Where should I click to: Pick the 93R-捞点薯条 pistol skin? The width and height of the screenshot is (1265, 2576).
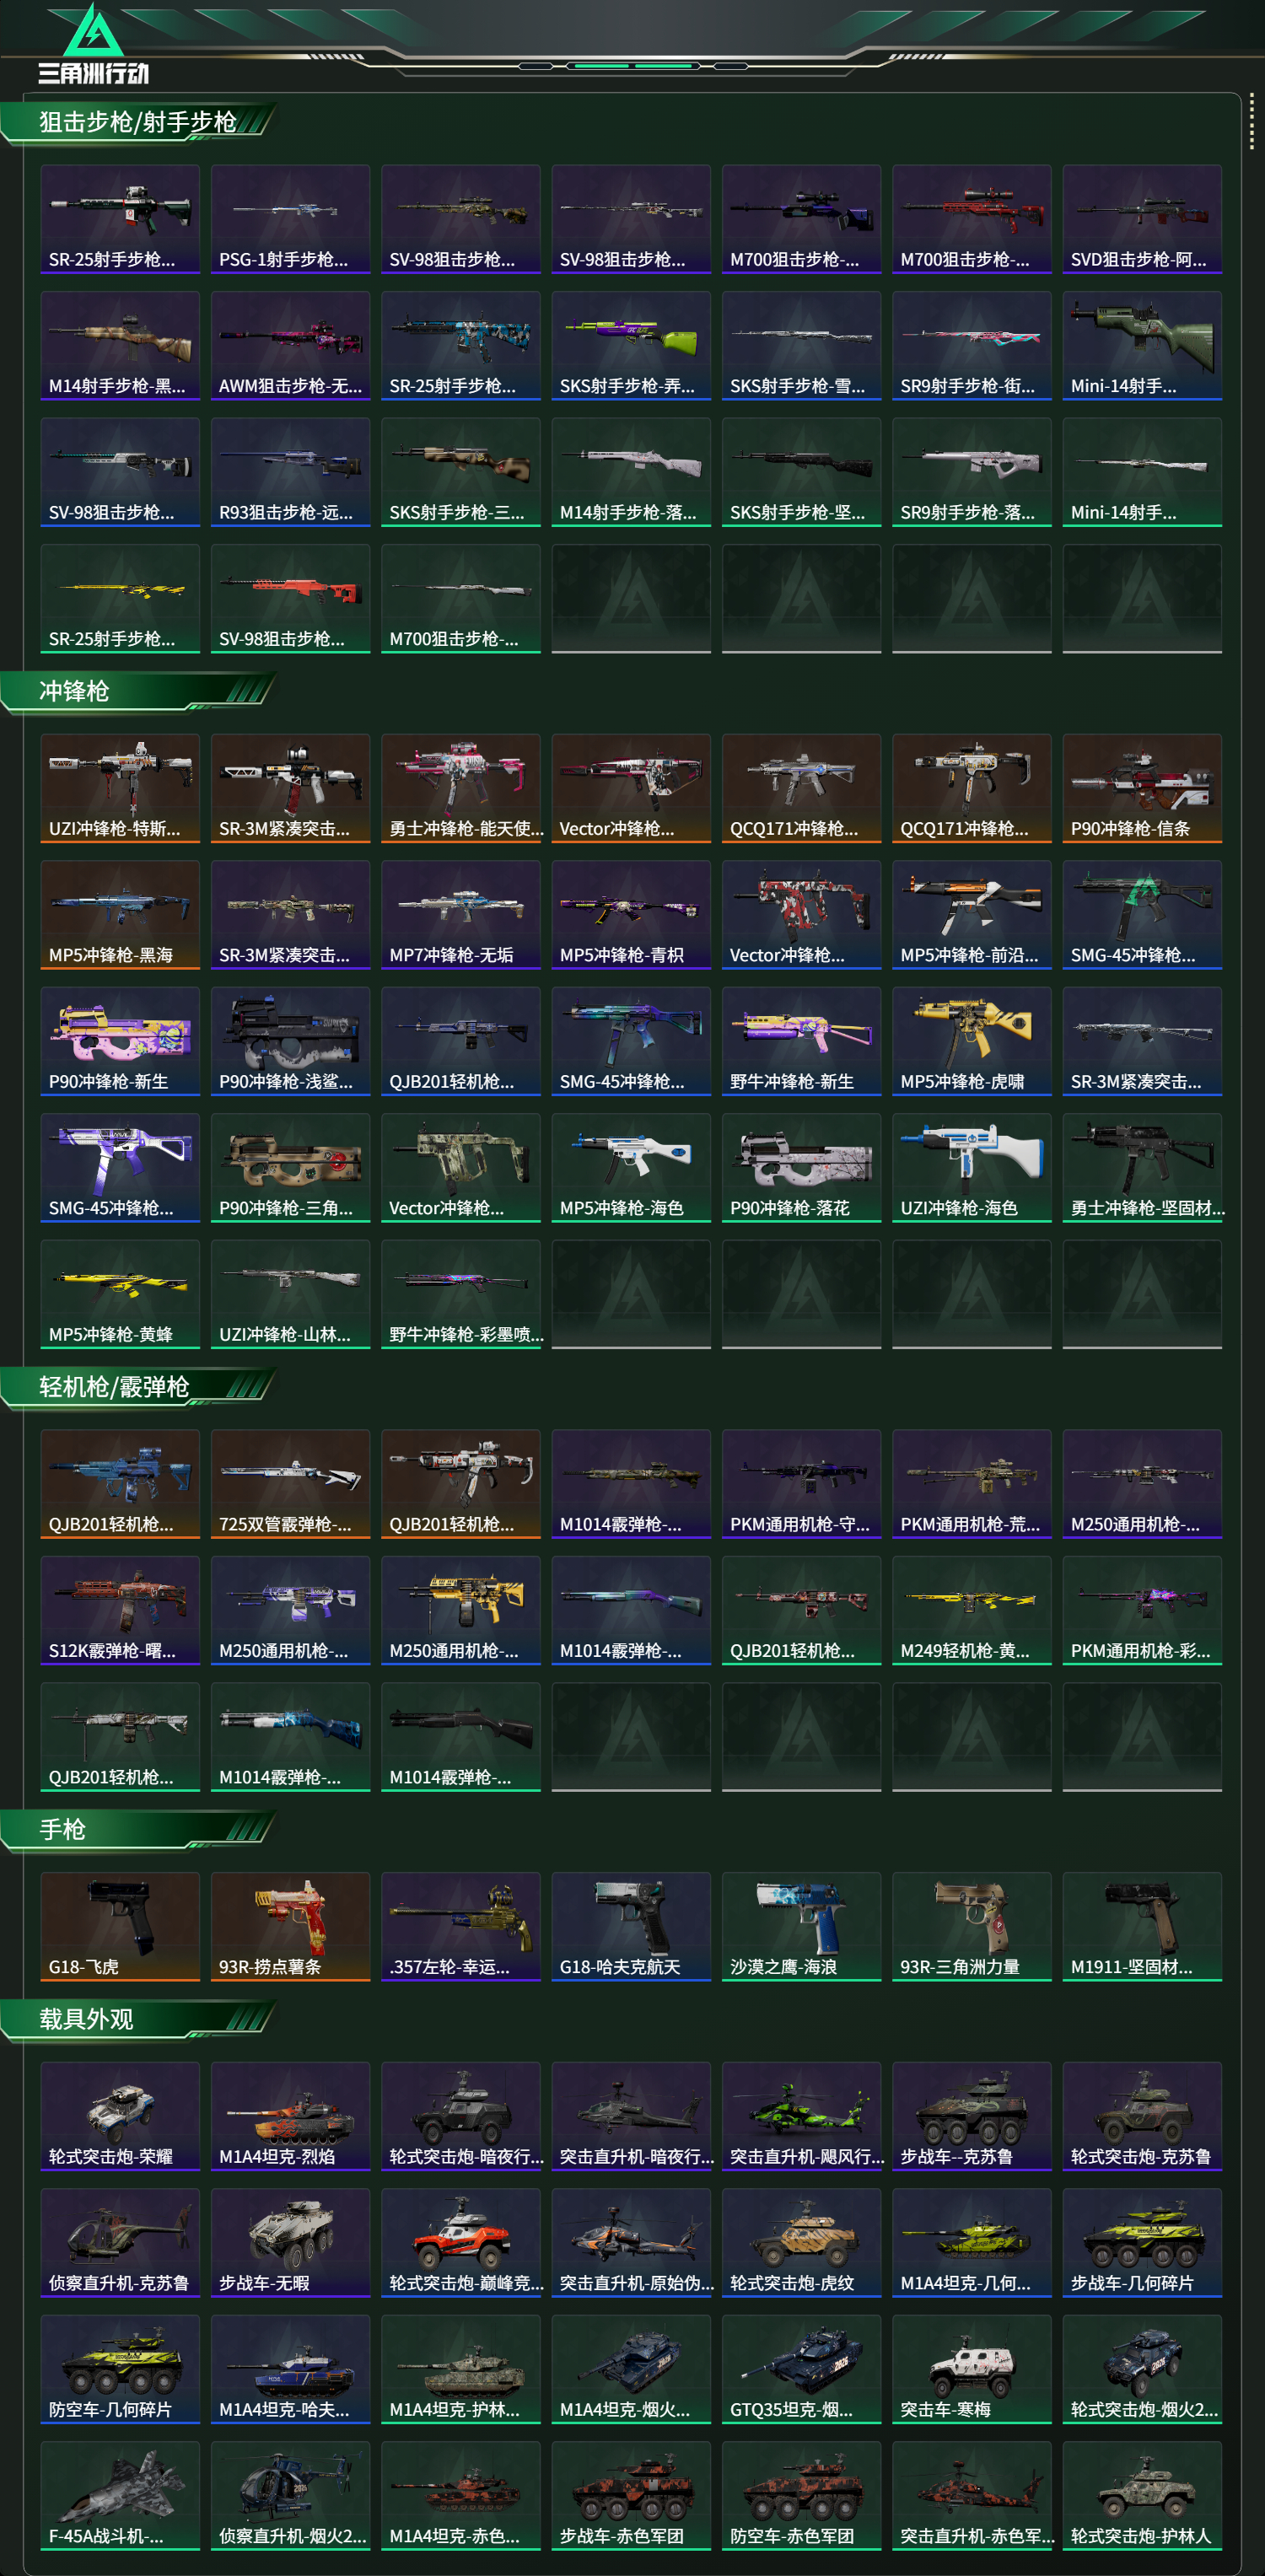[x=290, y=1926]
